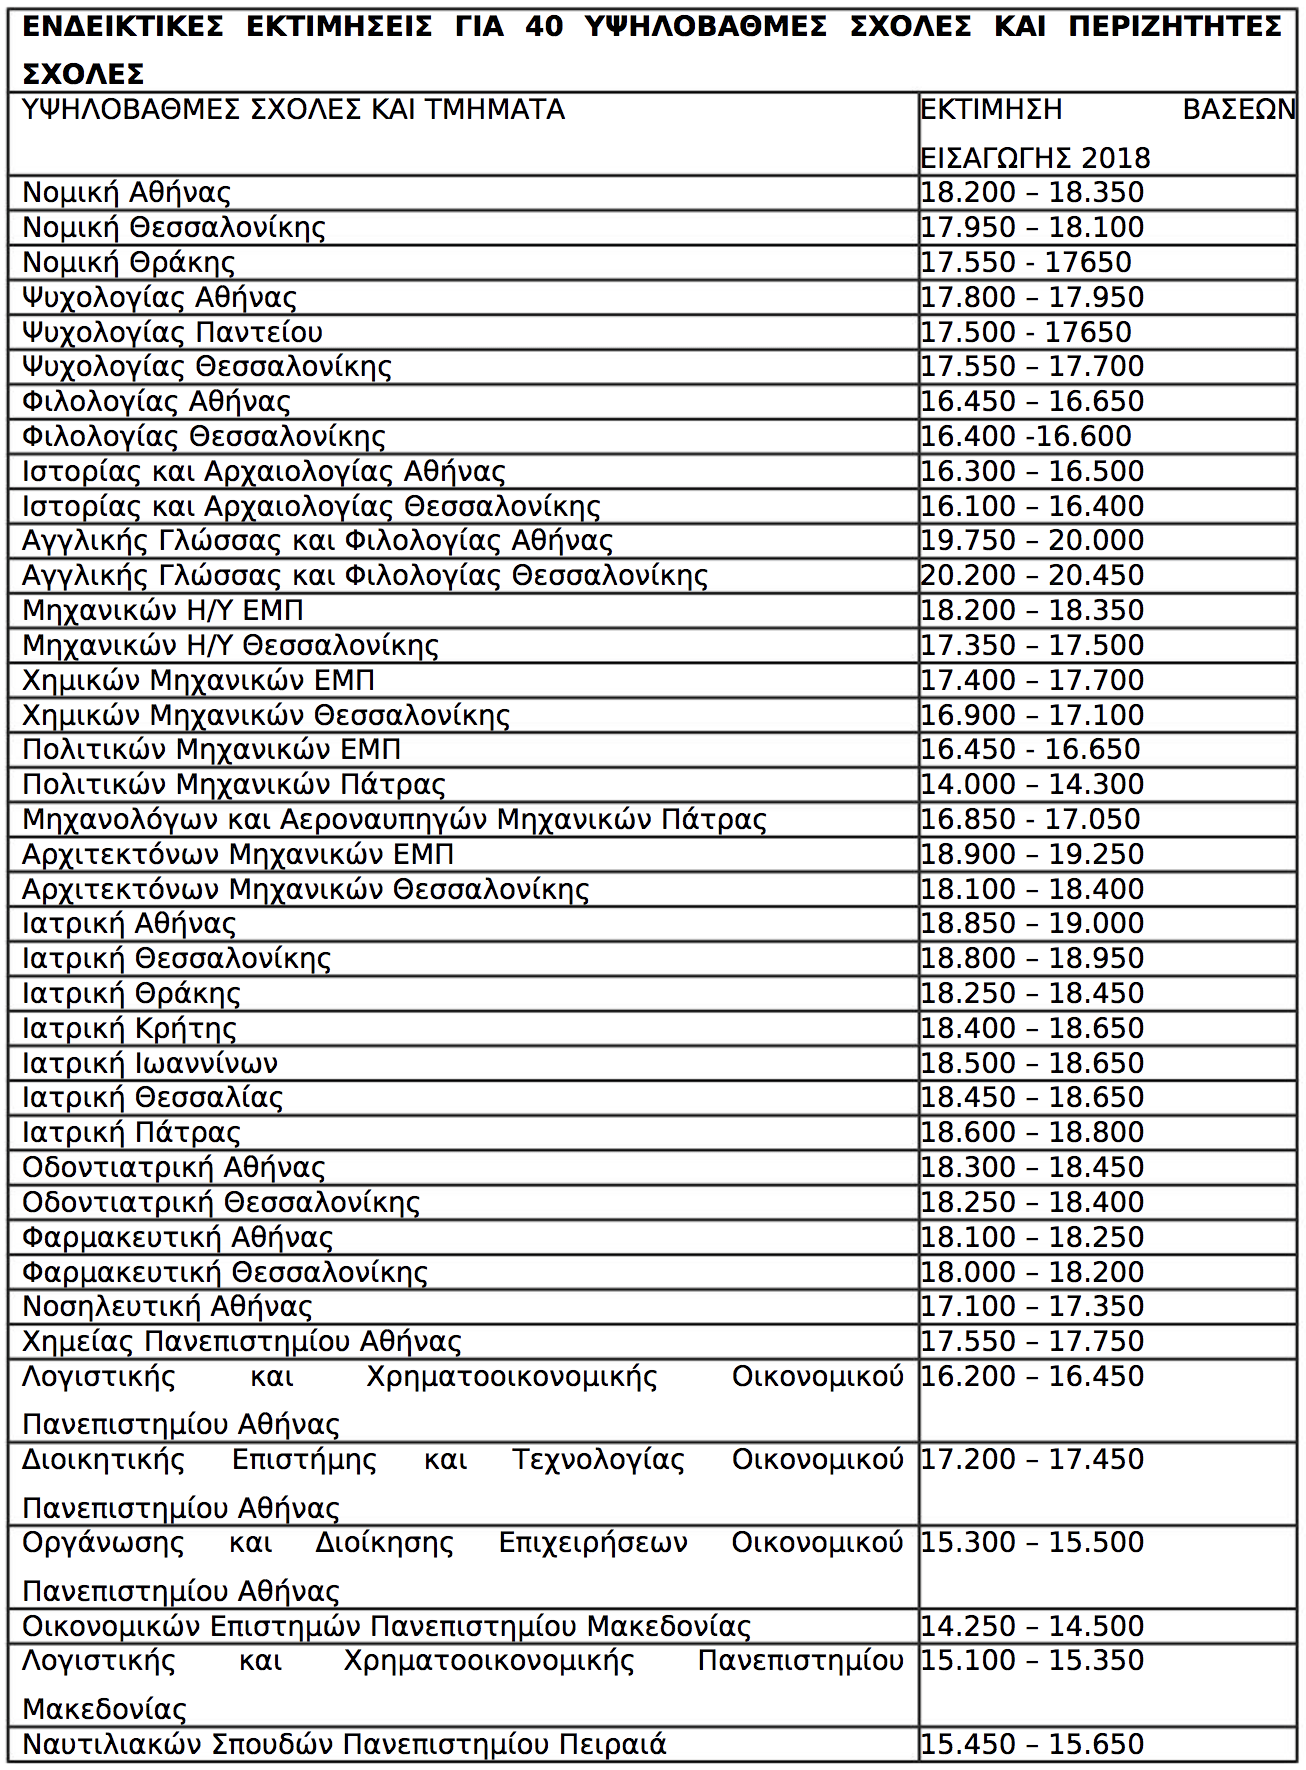Click 'Αγγλικής Γλώσσας και Φιλολογίας Αθήνας'
Image resolution: width=1306 pixels, height=1770 pixels.
click(x=317, y=541)
